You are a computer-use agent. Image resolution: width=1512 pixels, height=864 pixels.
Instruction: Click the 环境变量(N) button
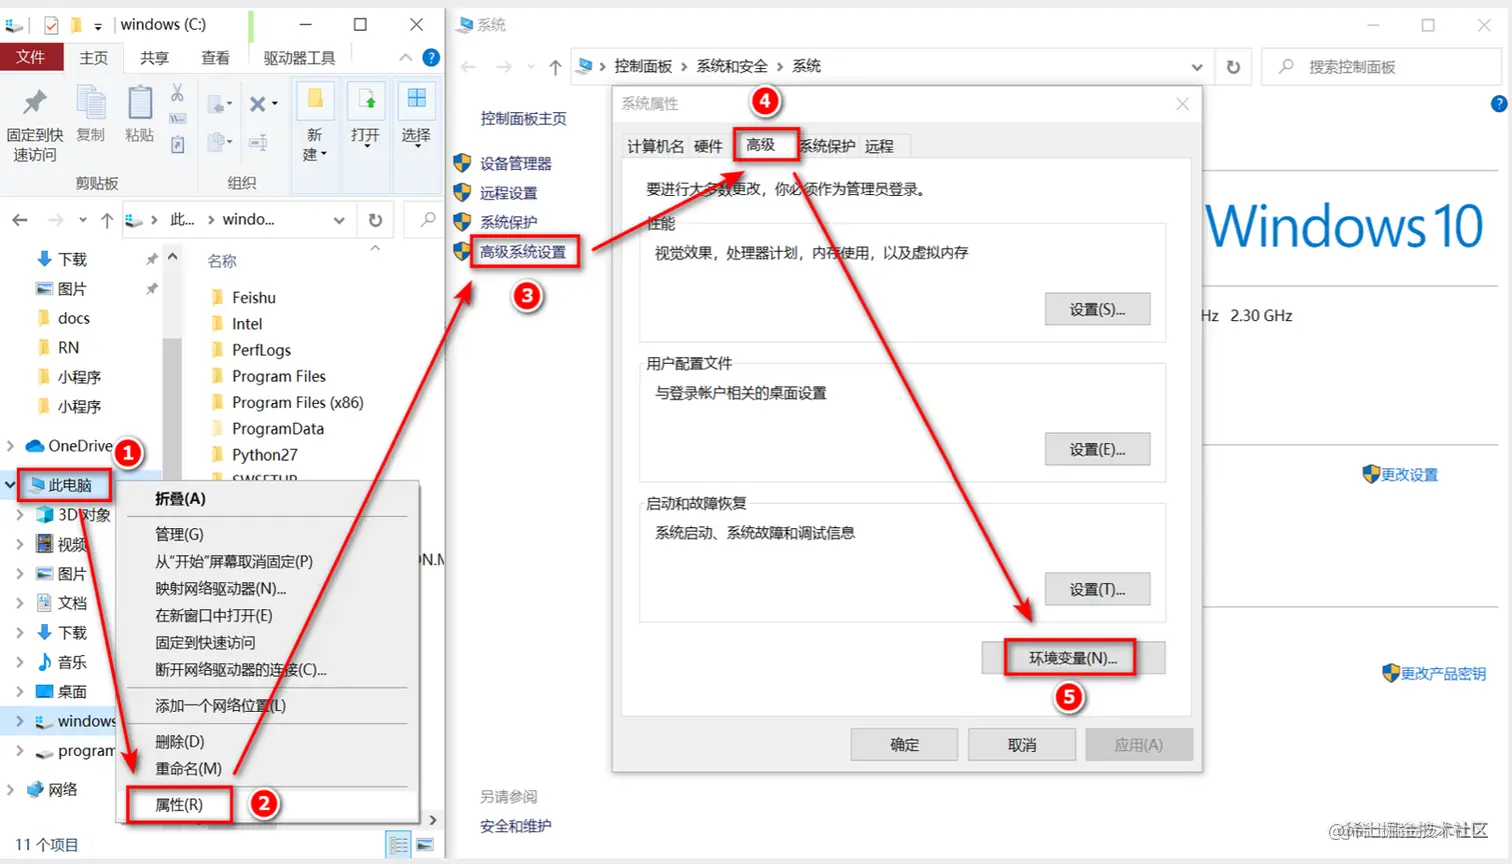(x=1070, y=657)
